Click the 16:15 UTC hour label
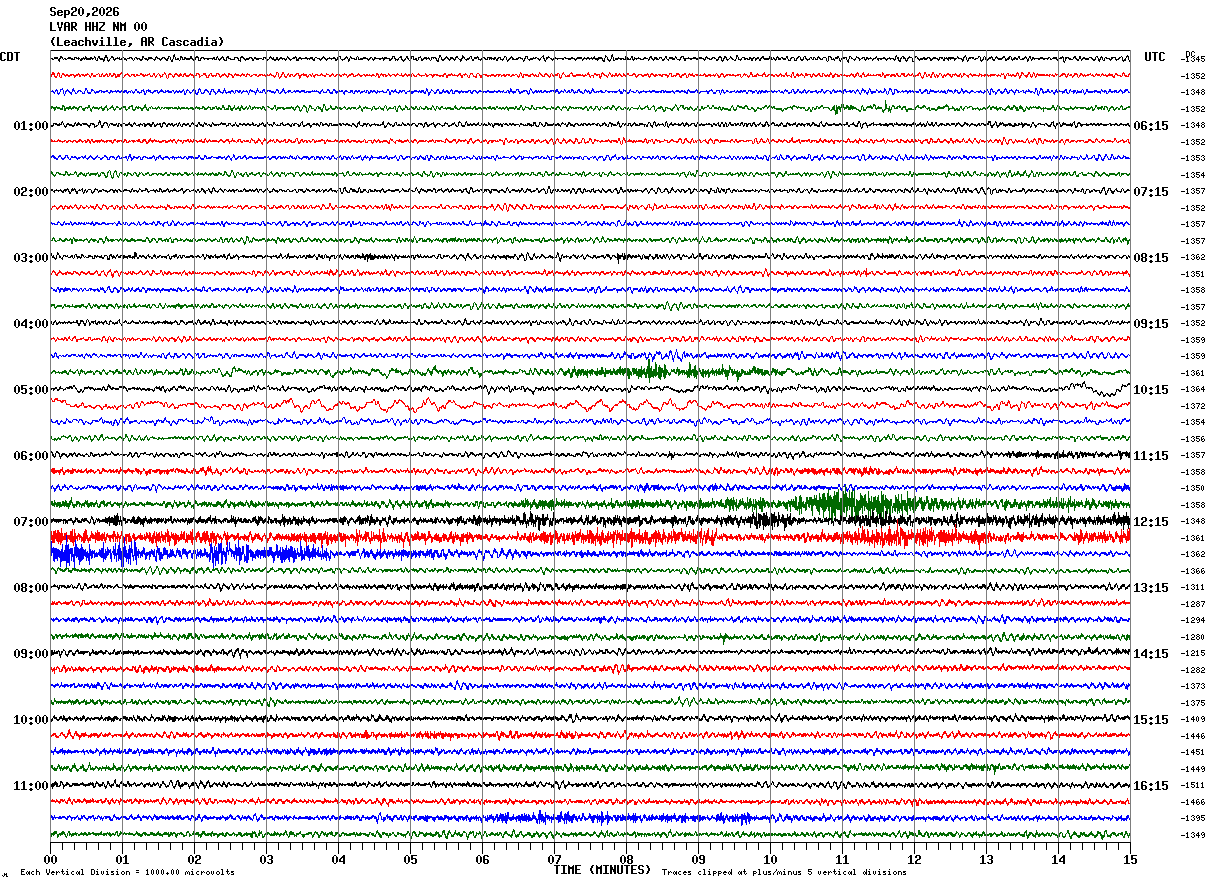 (x=1151, y=786)
